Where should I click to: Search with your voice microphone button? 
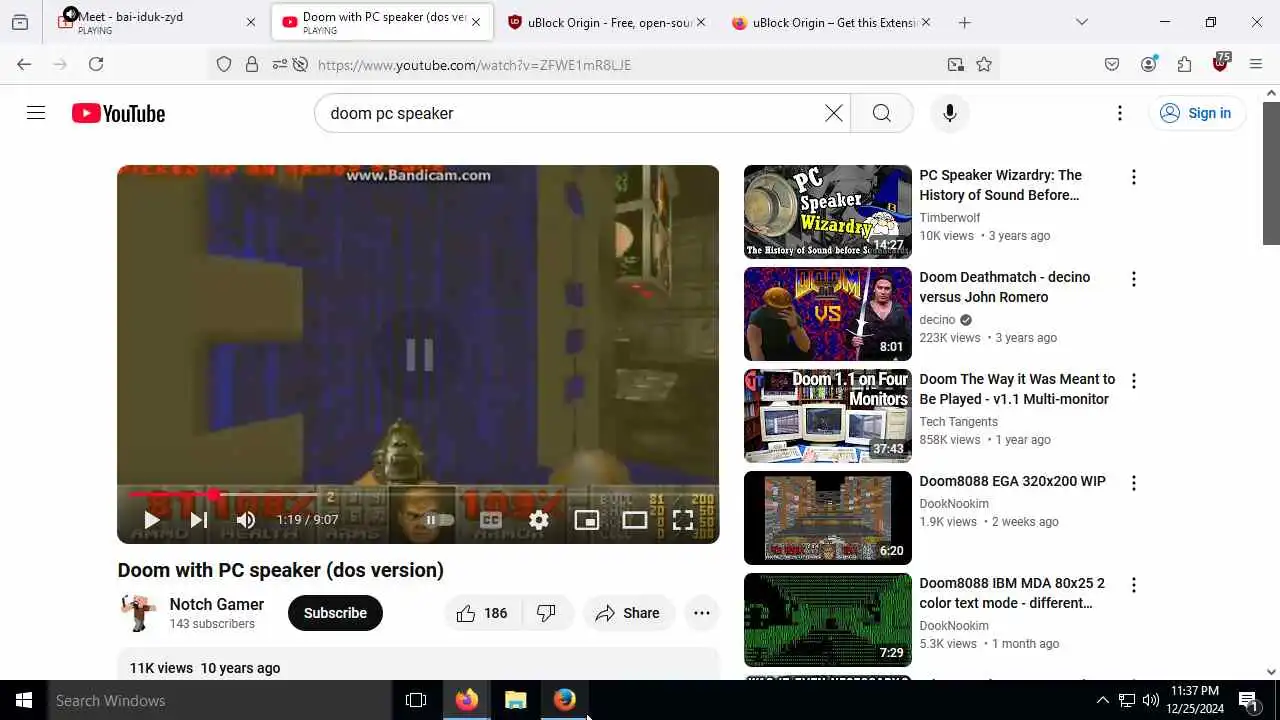tap(950, 113)
